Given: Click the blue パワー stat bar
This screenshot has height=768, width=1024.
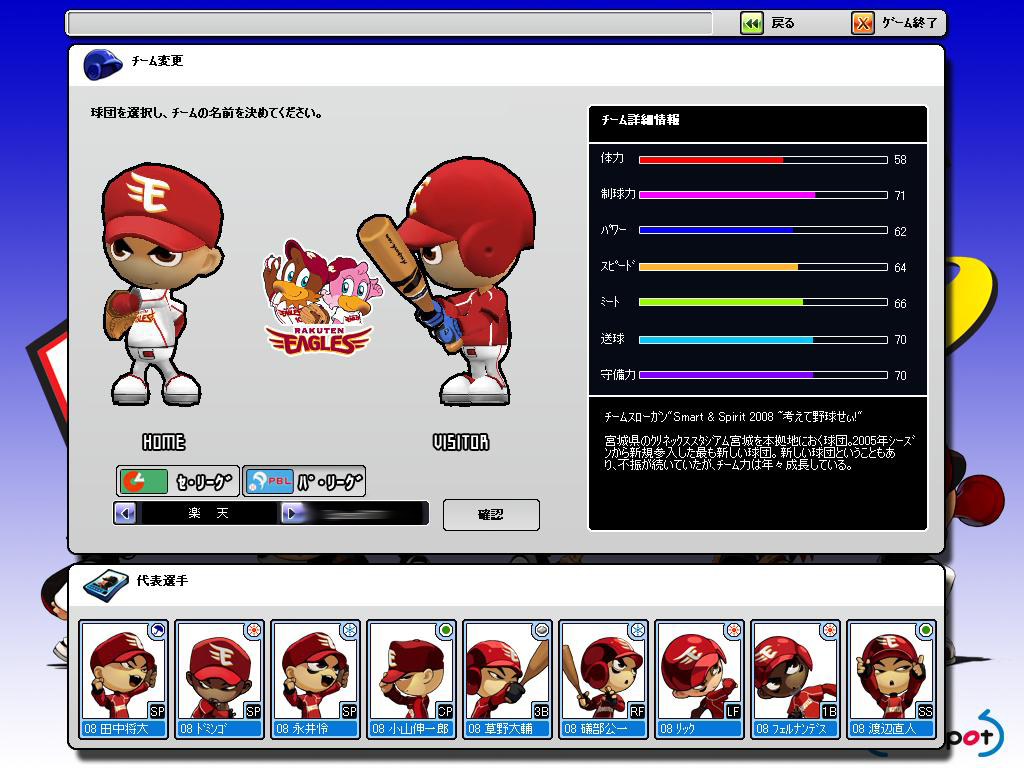Looking at the screenshot, I should click(x=763, y=231).
